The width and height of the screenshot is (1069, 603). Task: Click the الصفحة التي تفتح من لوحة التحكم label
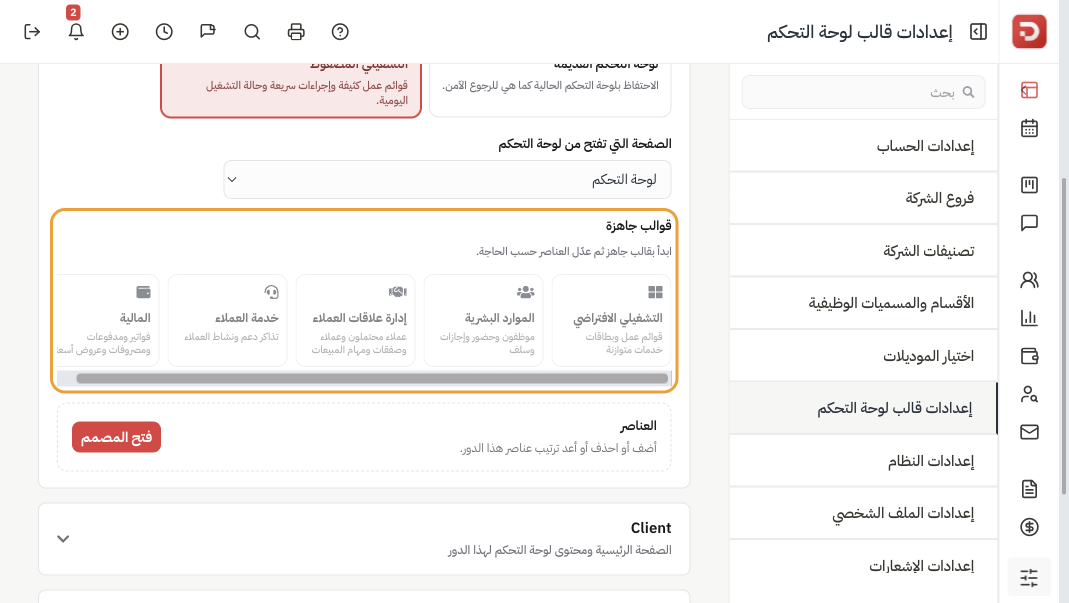585,144
